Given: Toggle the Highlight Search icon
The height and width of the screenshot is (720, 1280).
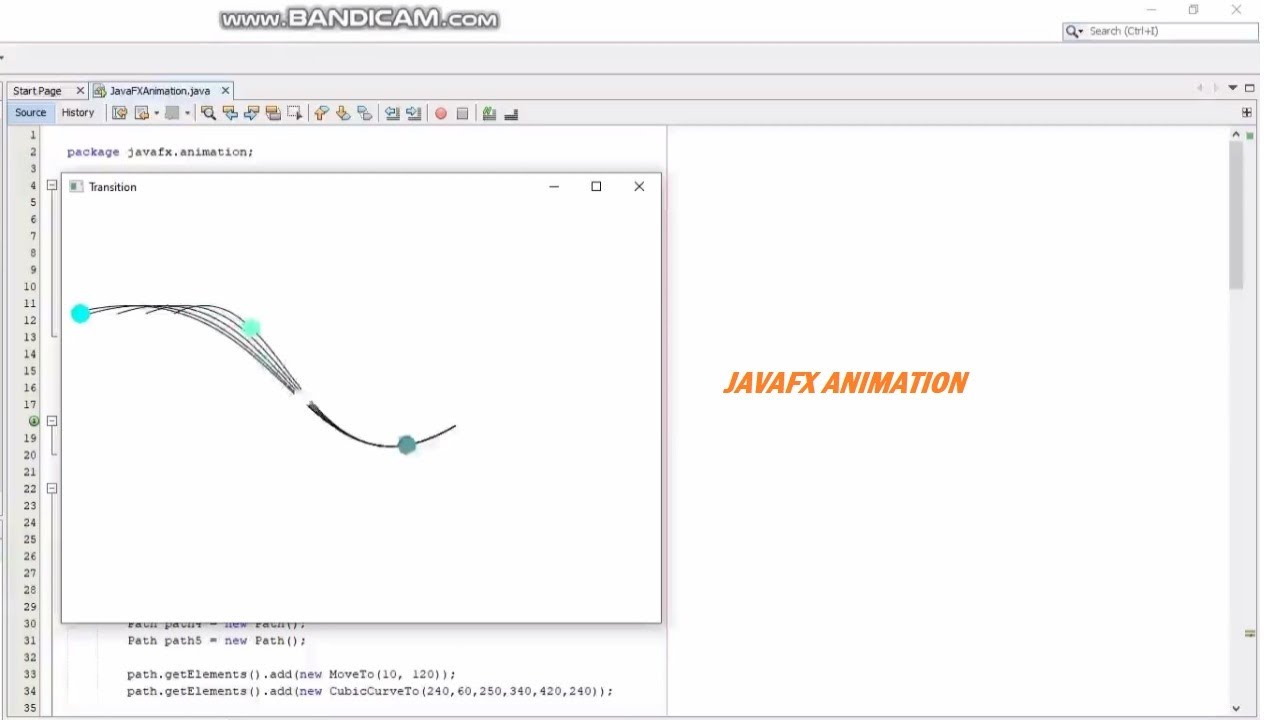Looking at the screenshot, I should click(273, 113).
